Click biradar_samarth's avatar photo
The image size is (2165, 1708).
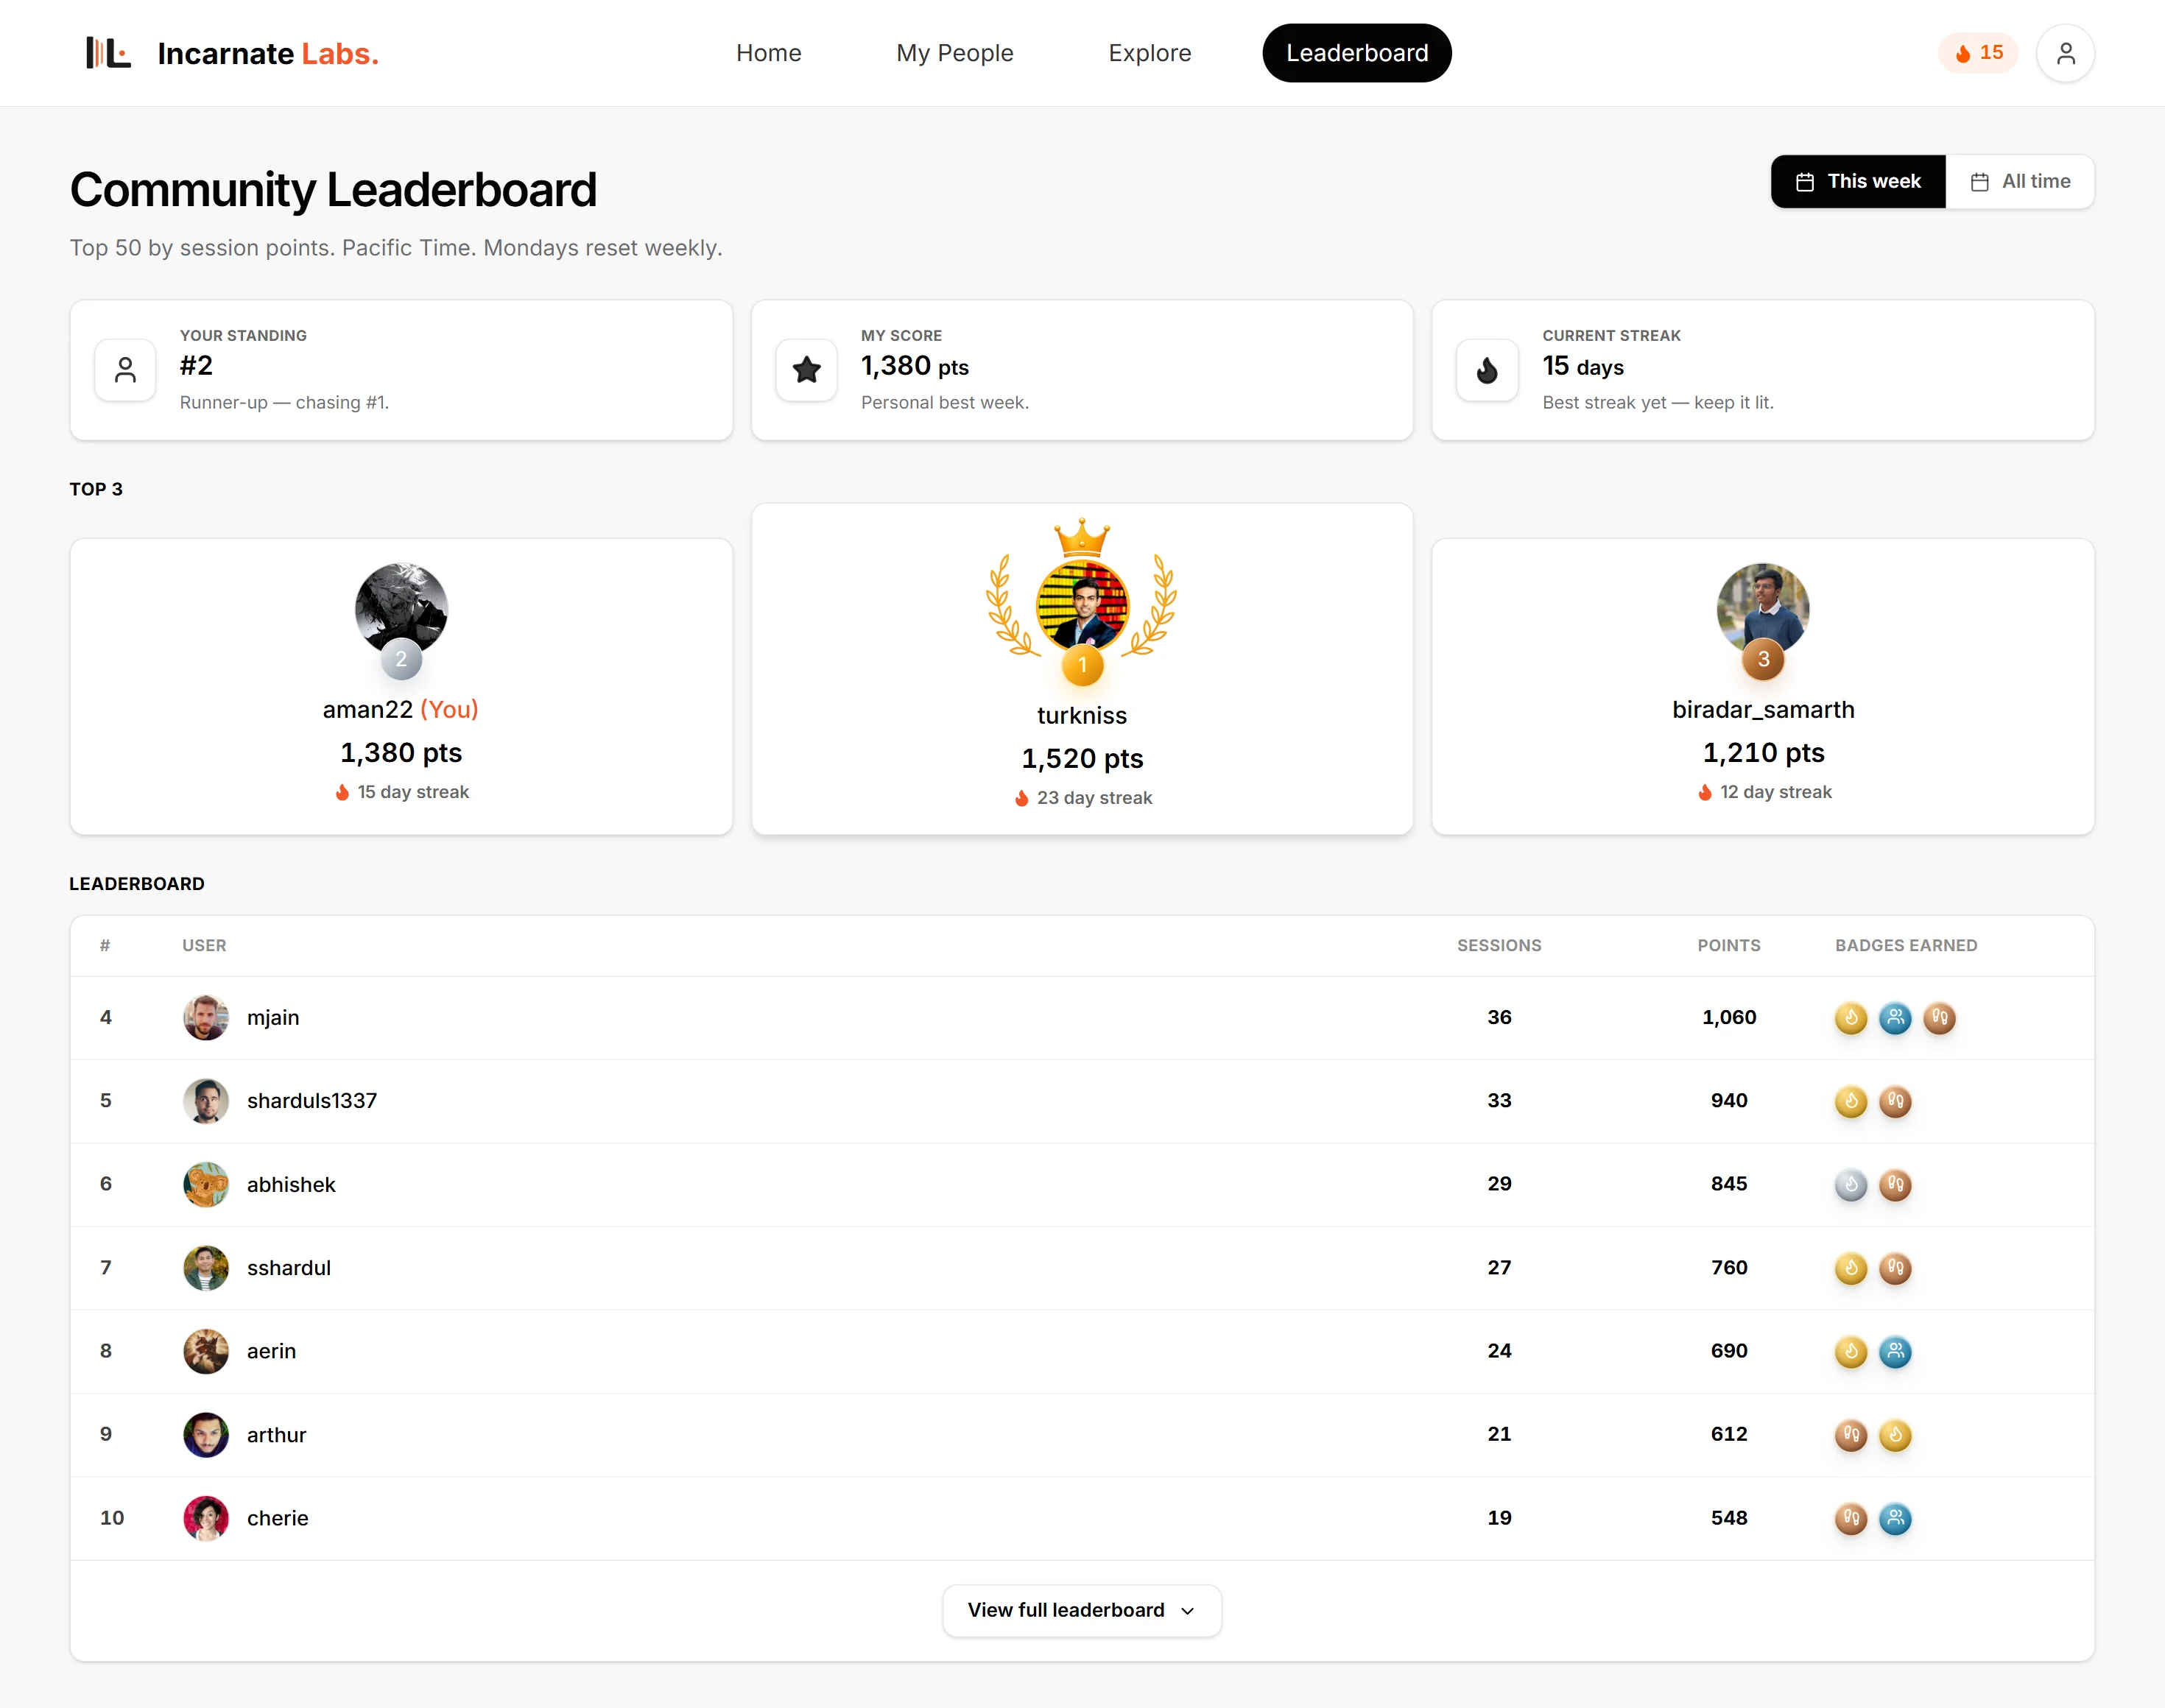pyautogui.click(x=1763, y=608)
